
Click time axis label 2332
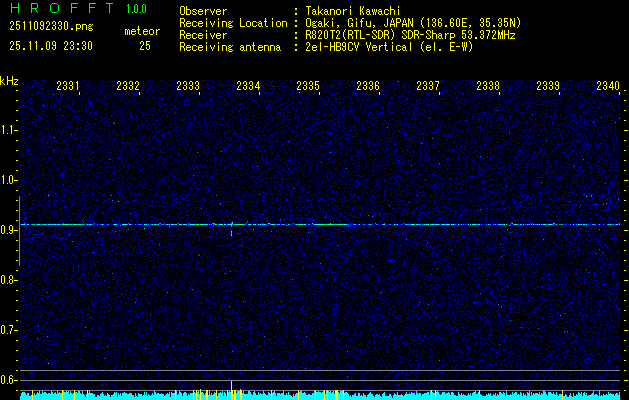tap(128, 85)
